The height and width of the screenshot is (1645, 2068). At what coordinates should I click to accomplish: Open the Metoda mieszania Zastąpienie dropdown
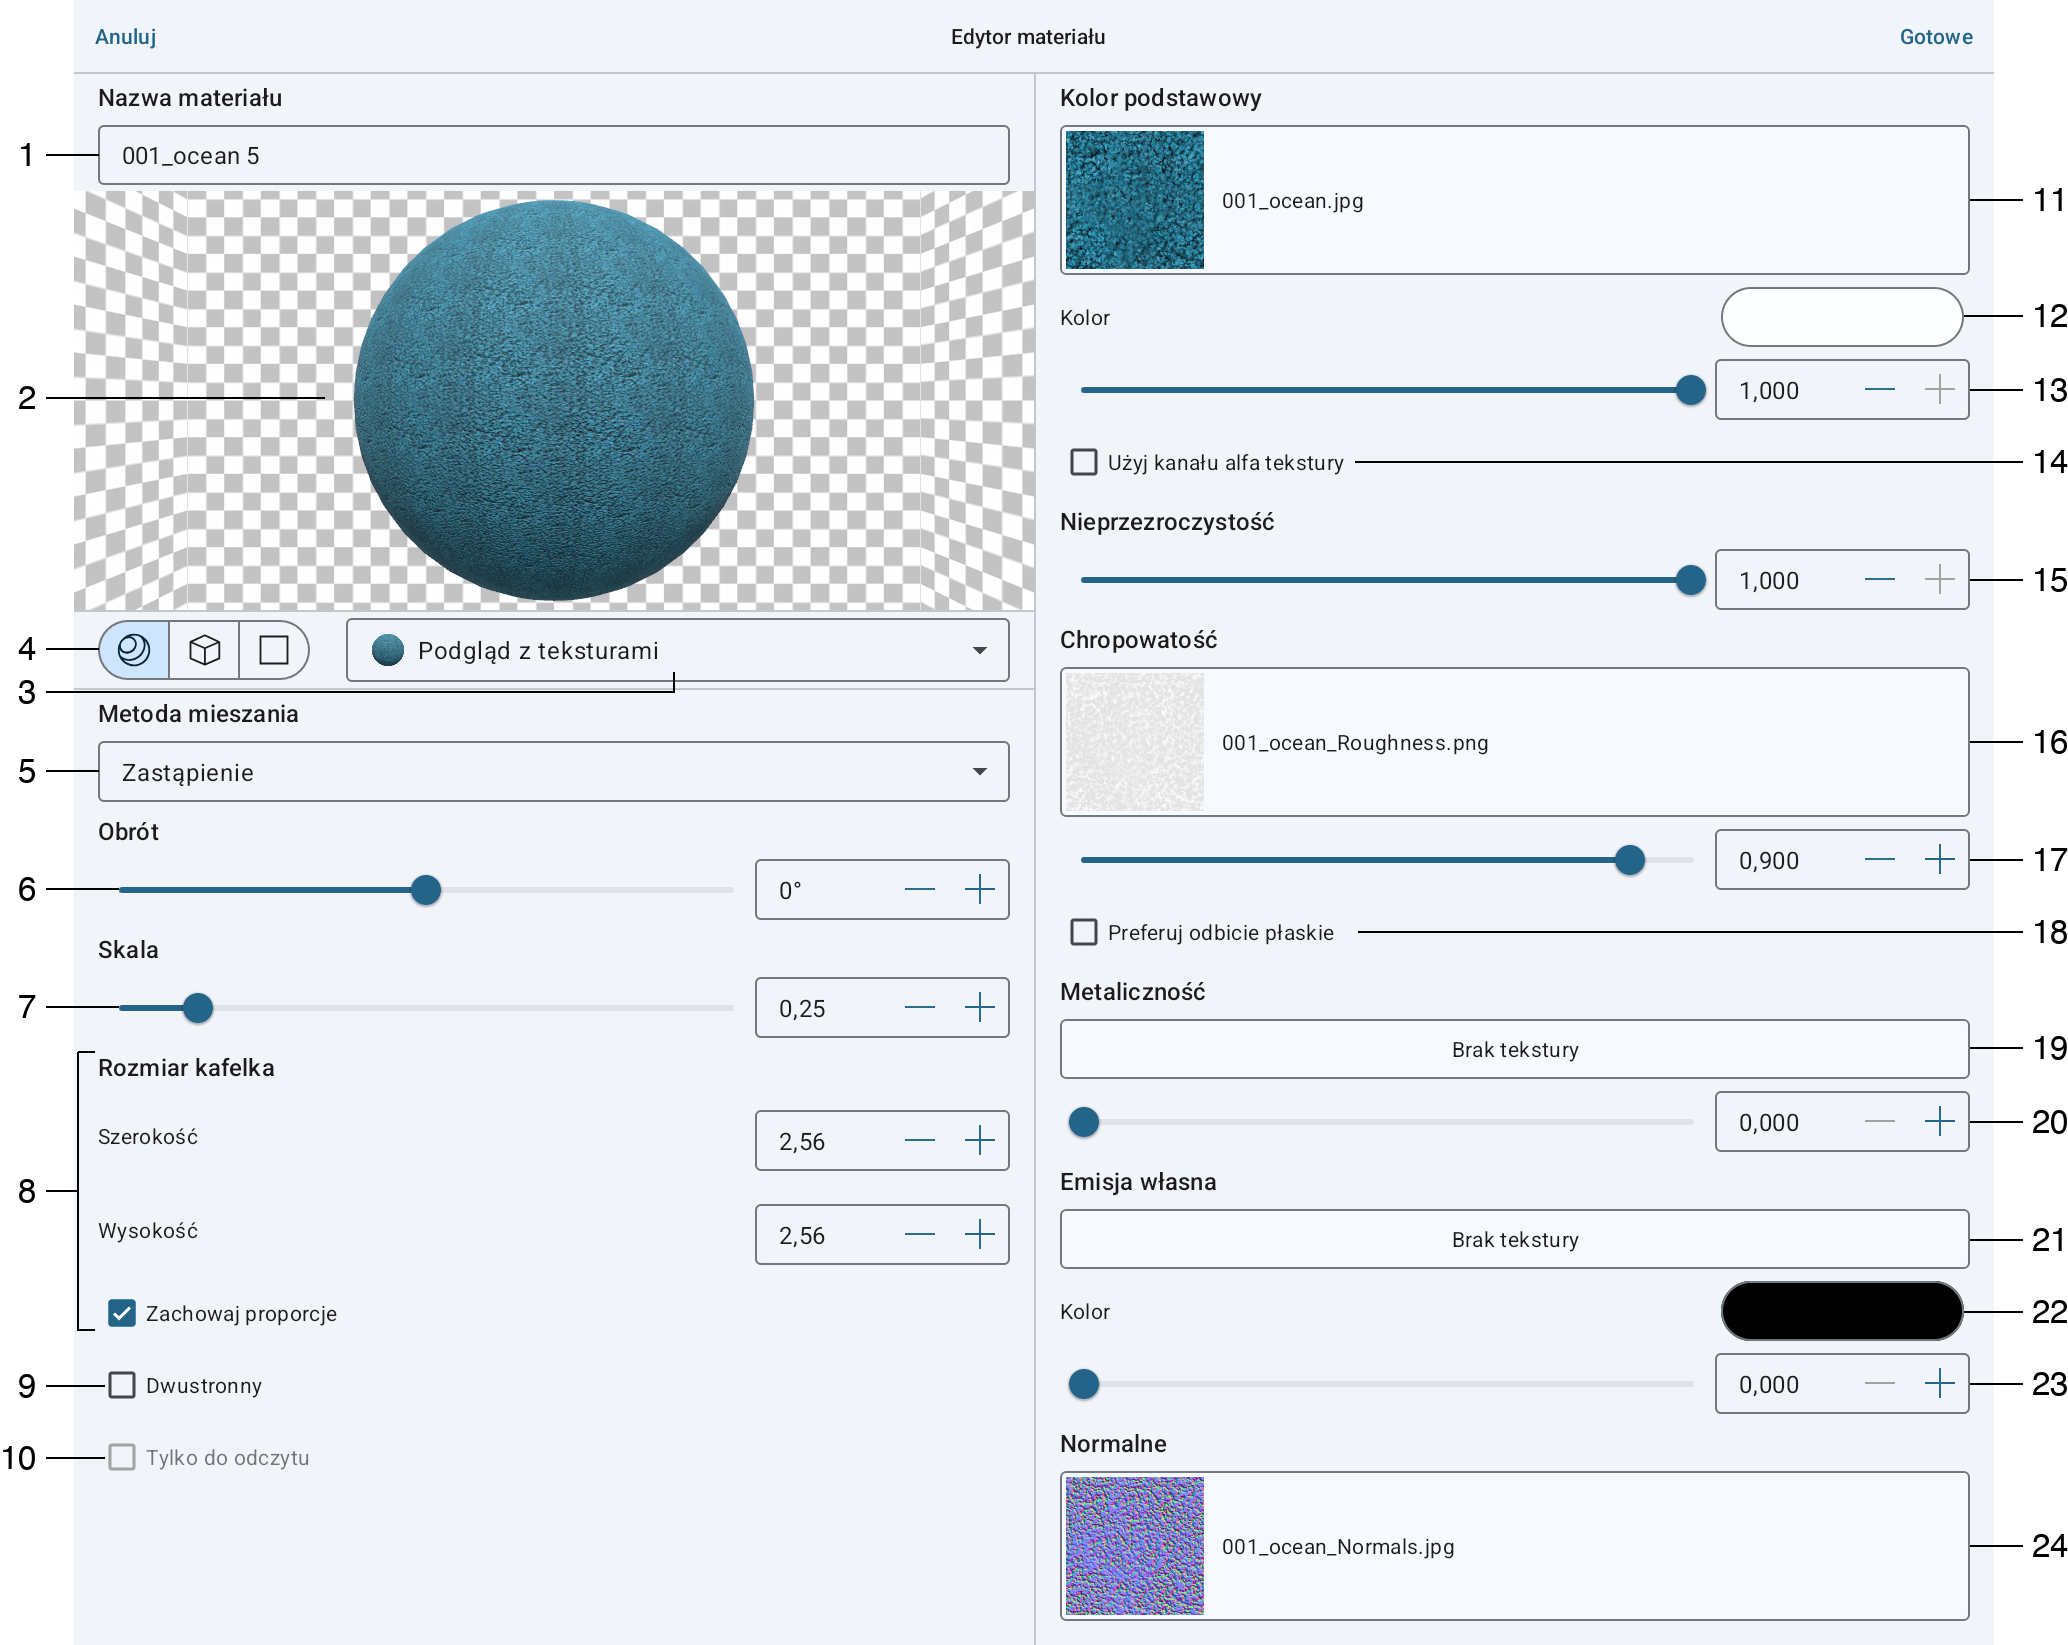pos(553,771)
